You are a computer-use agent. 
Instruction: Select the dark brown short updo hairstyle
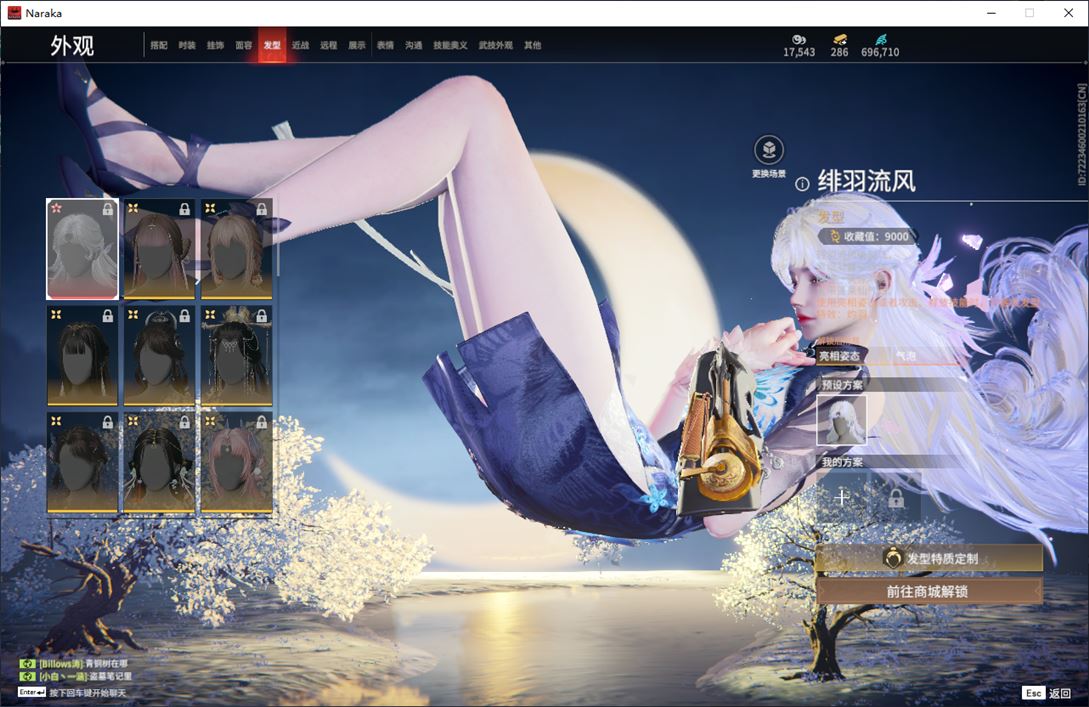(x=82, y=463)
